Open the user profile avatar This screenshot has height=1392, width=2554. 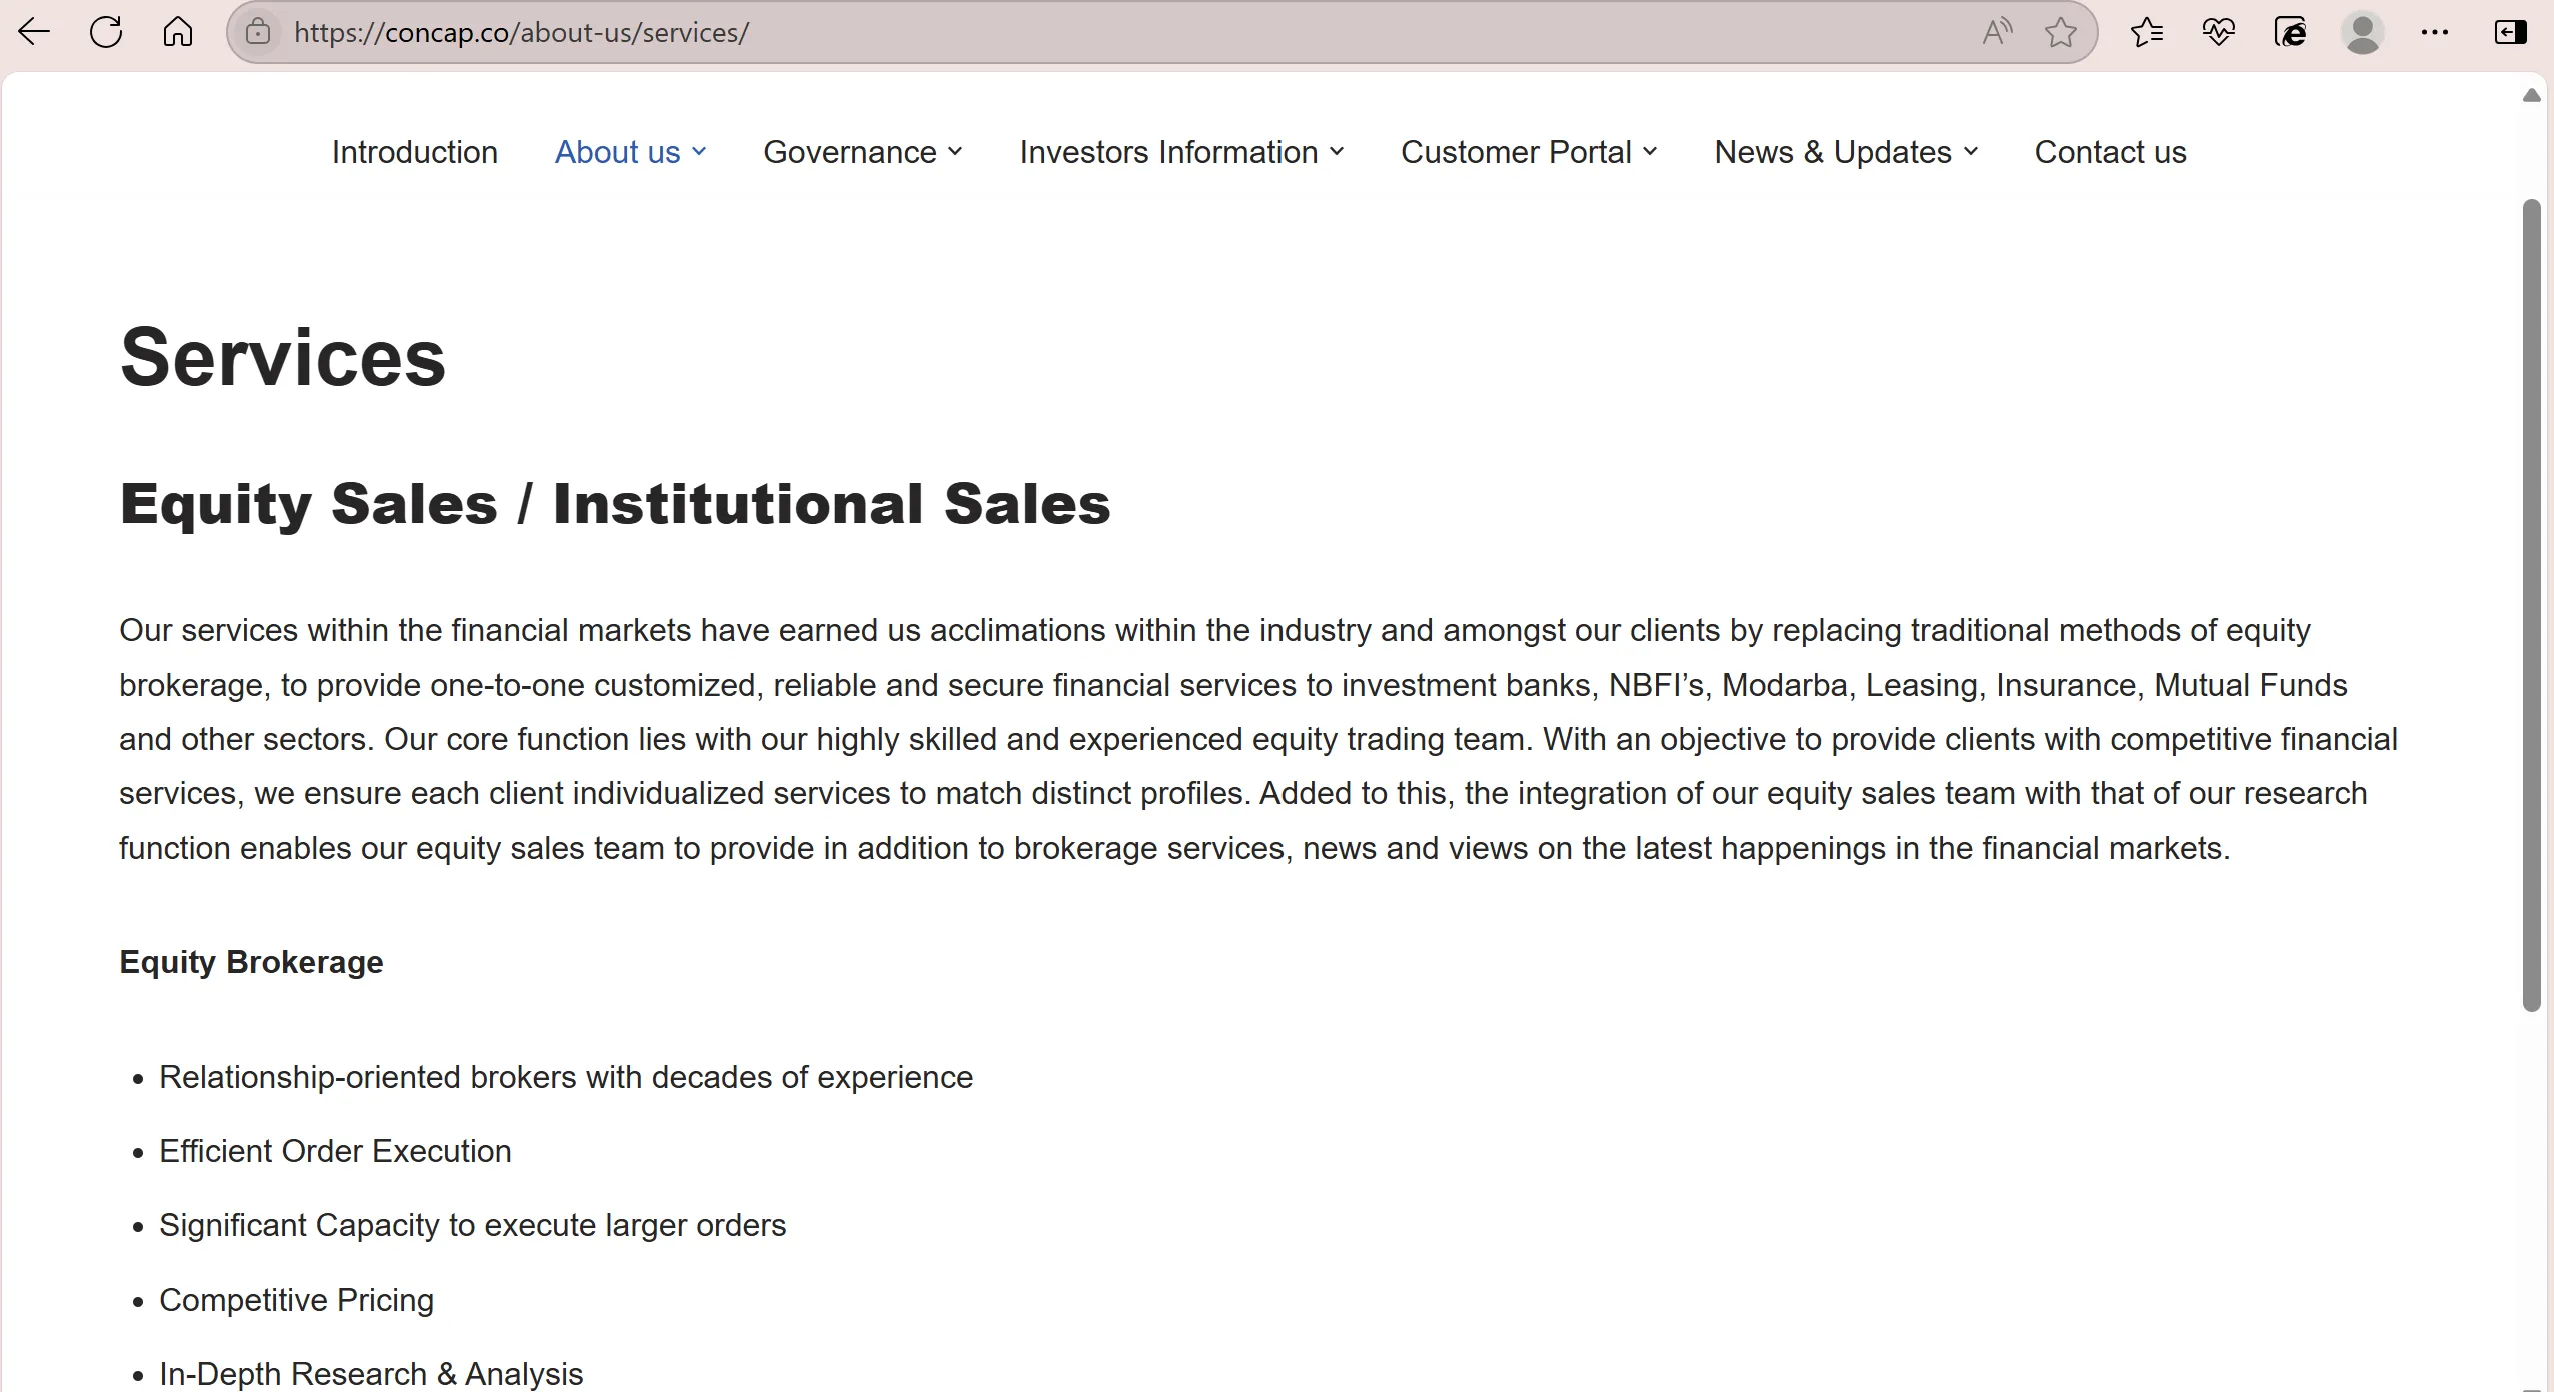(x=2363, y=32)
